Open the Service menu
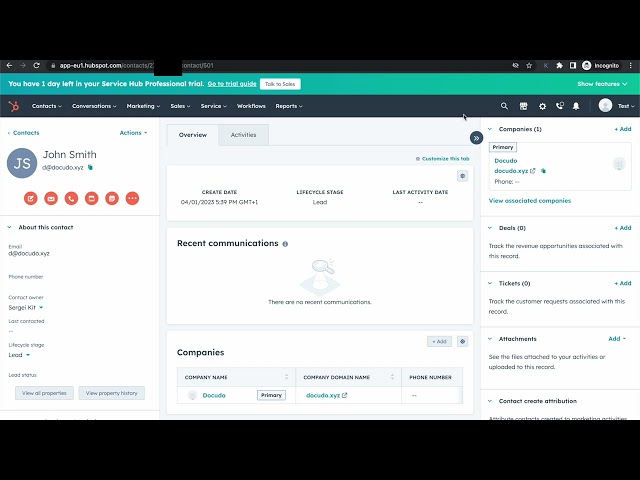The width and height of the screenshot is (640, 480). [x=213, y=106]
